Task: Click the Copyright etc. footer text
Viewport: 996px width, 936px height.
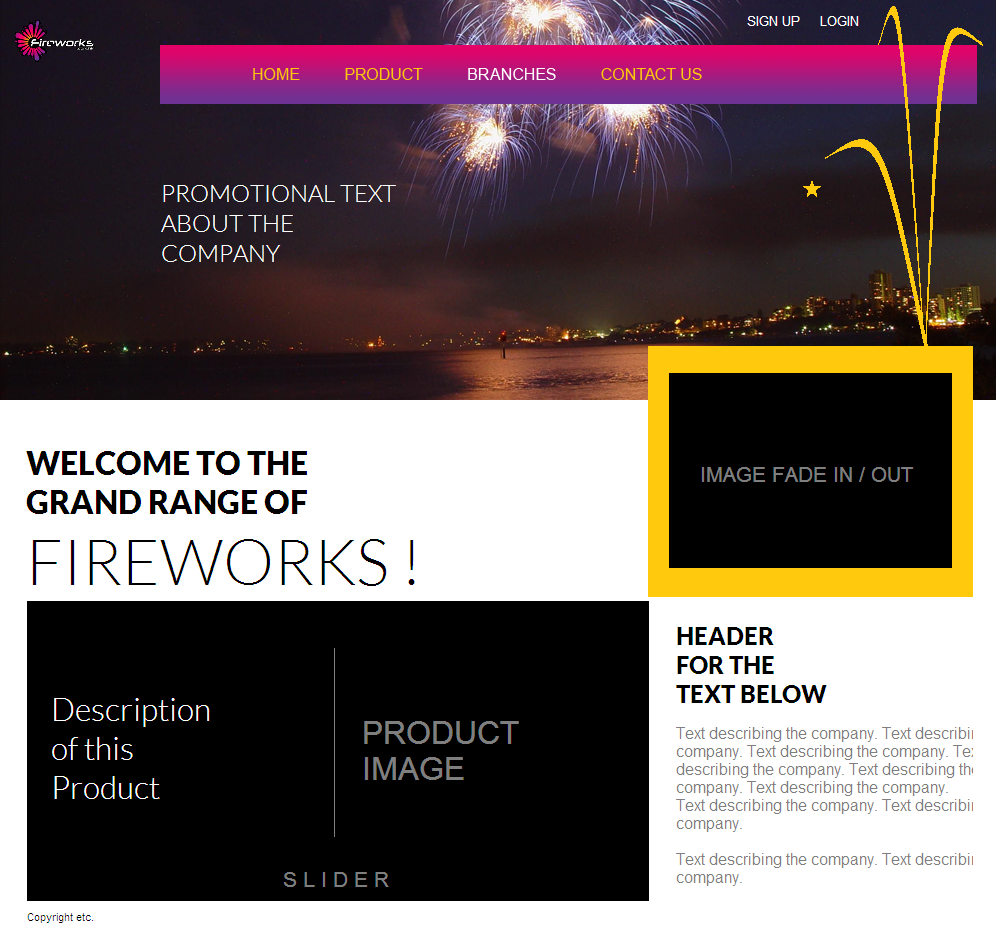Action: point(59,917)
